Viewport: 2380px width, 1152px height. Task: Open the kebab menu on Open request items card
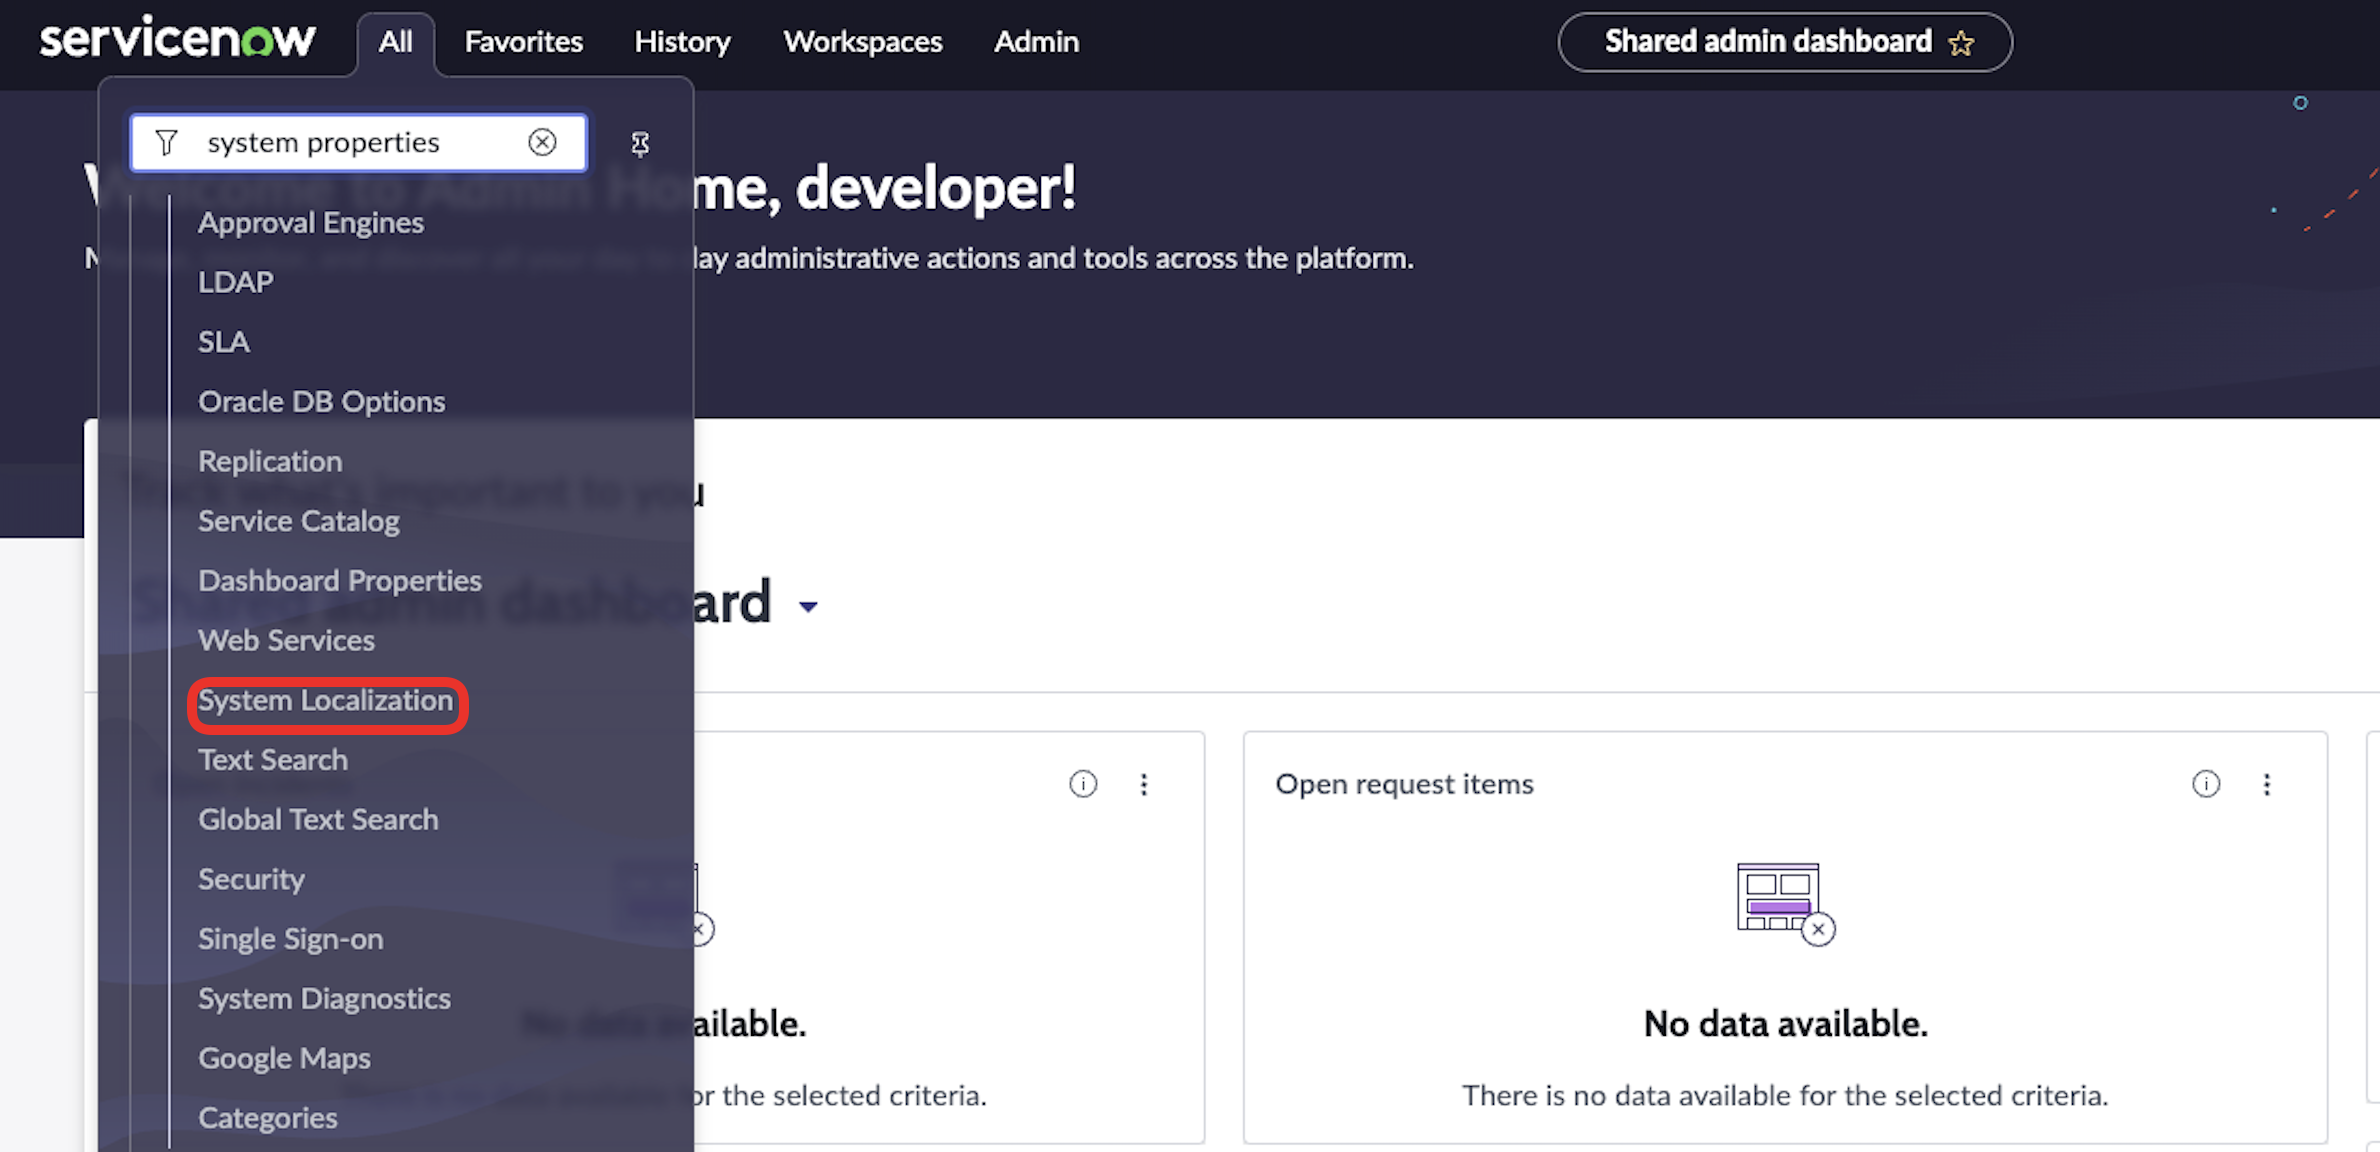[x=2267, y=784]
